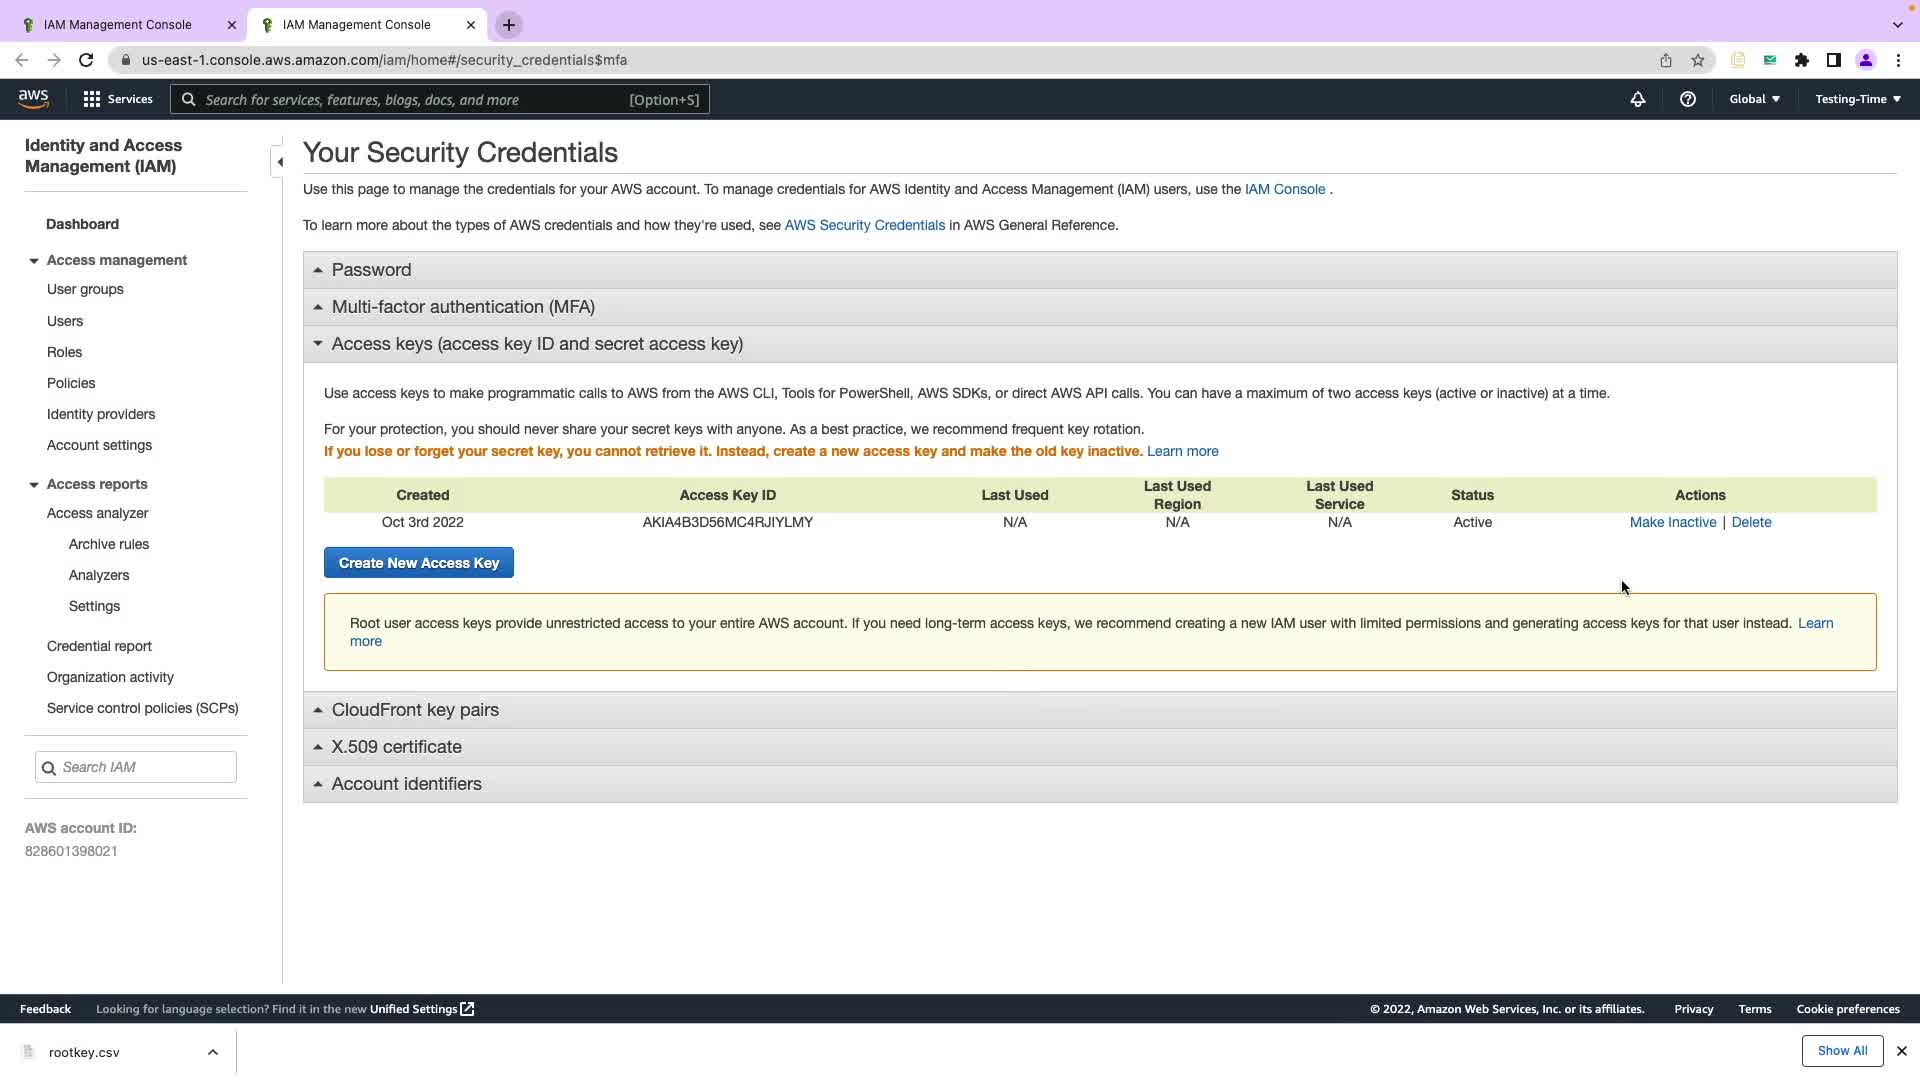
Task: Expand the Password section
Action: tap(371, 270)
